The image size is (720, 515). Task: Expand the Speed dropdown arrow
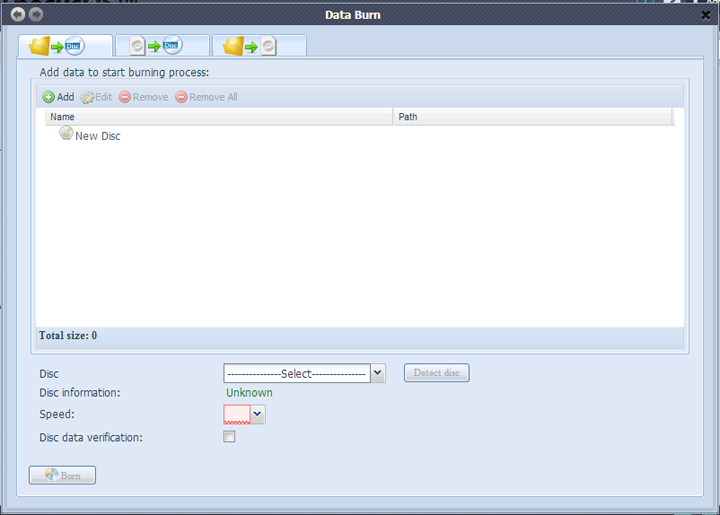point(257,414)
